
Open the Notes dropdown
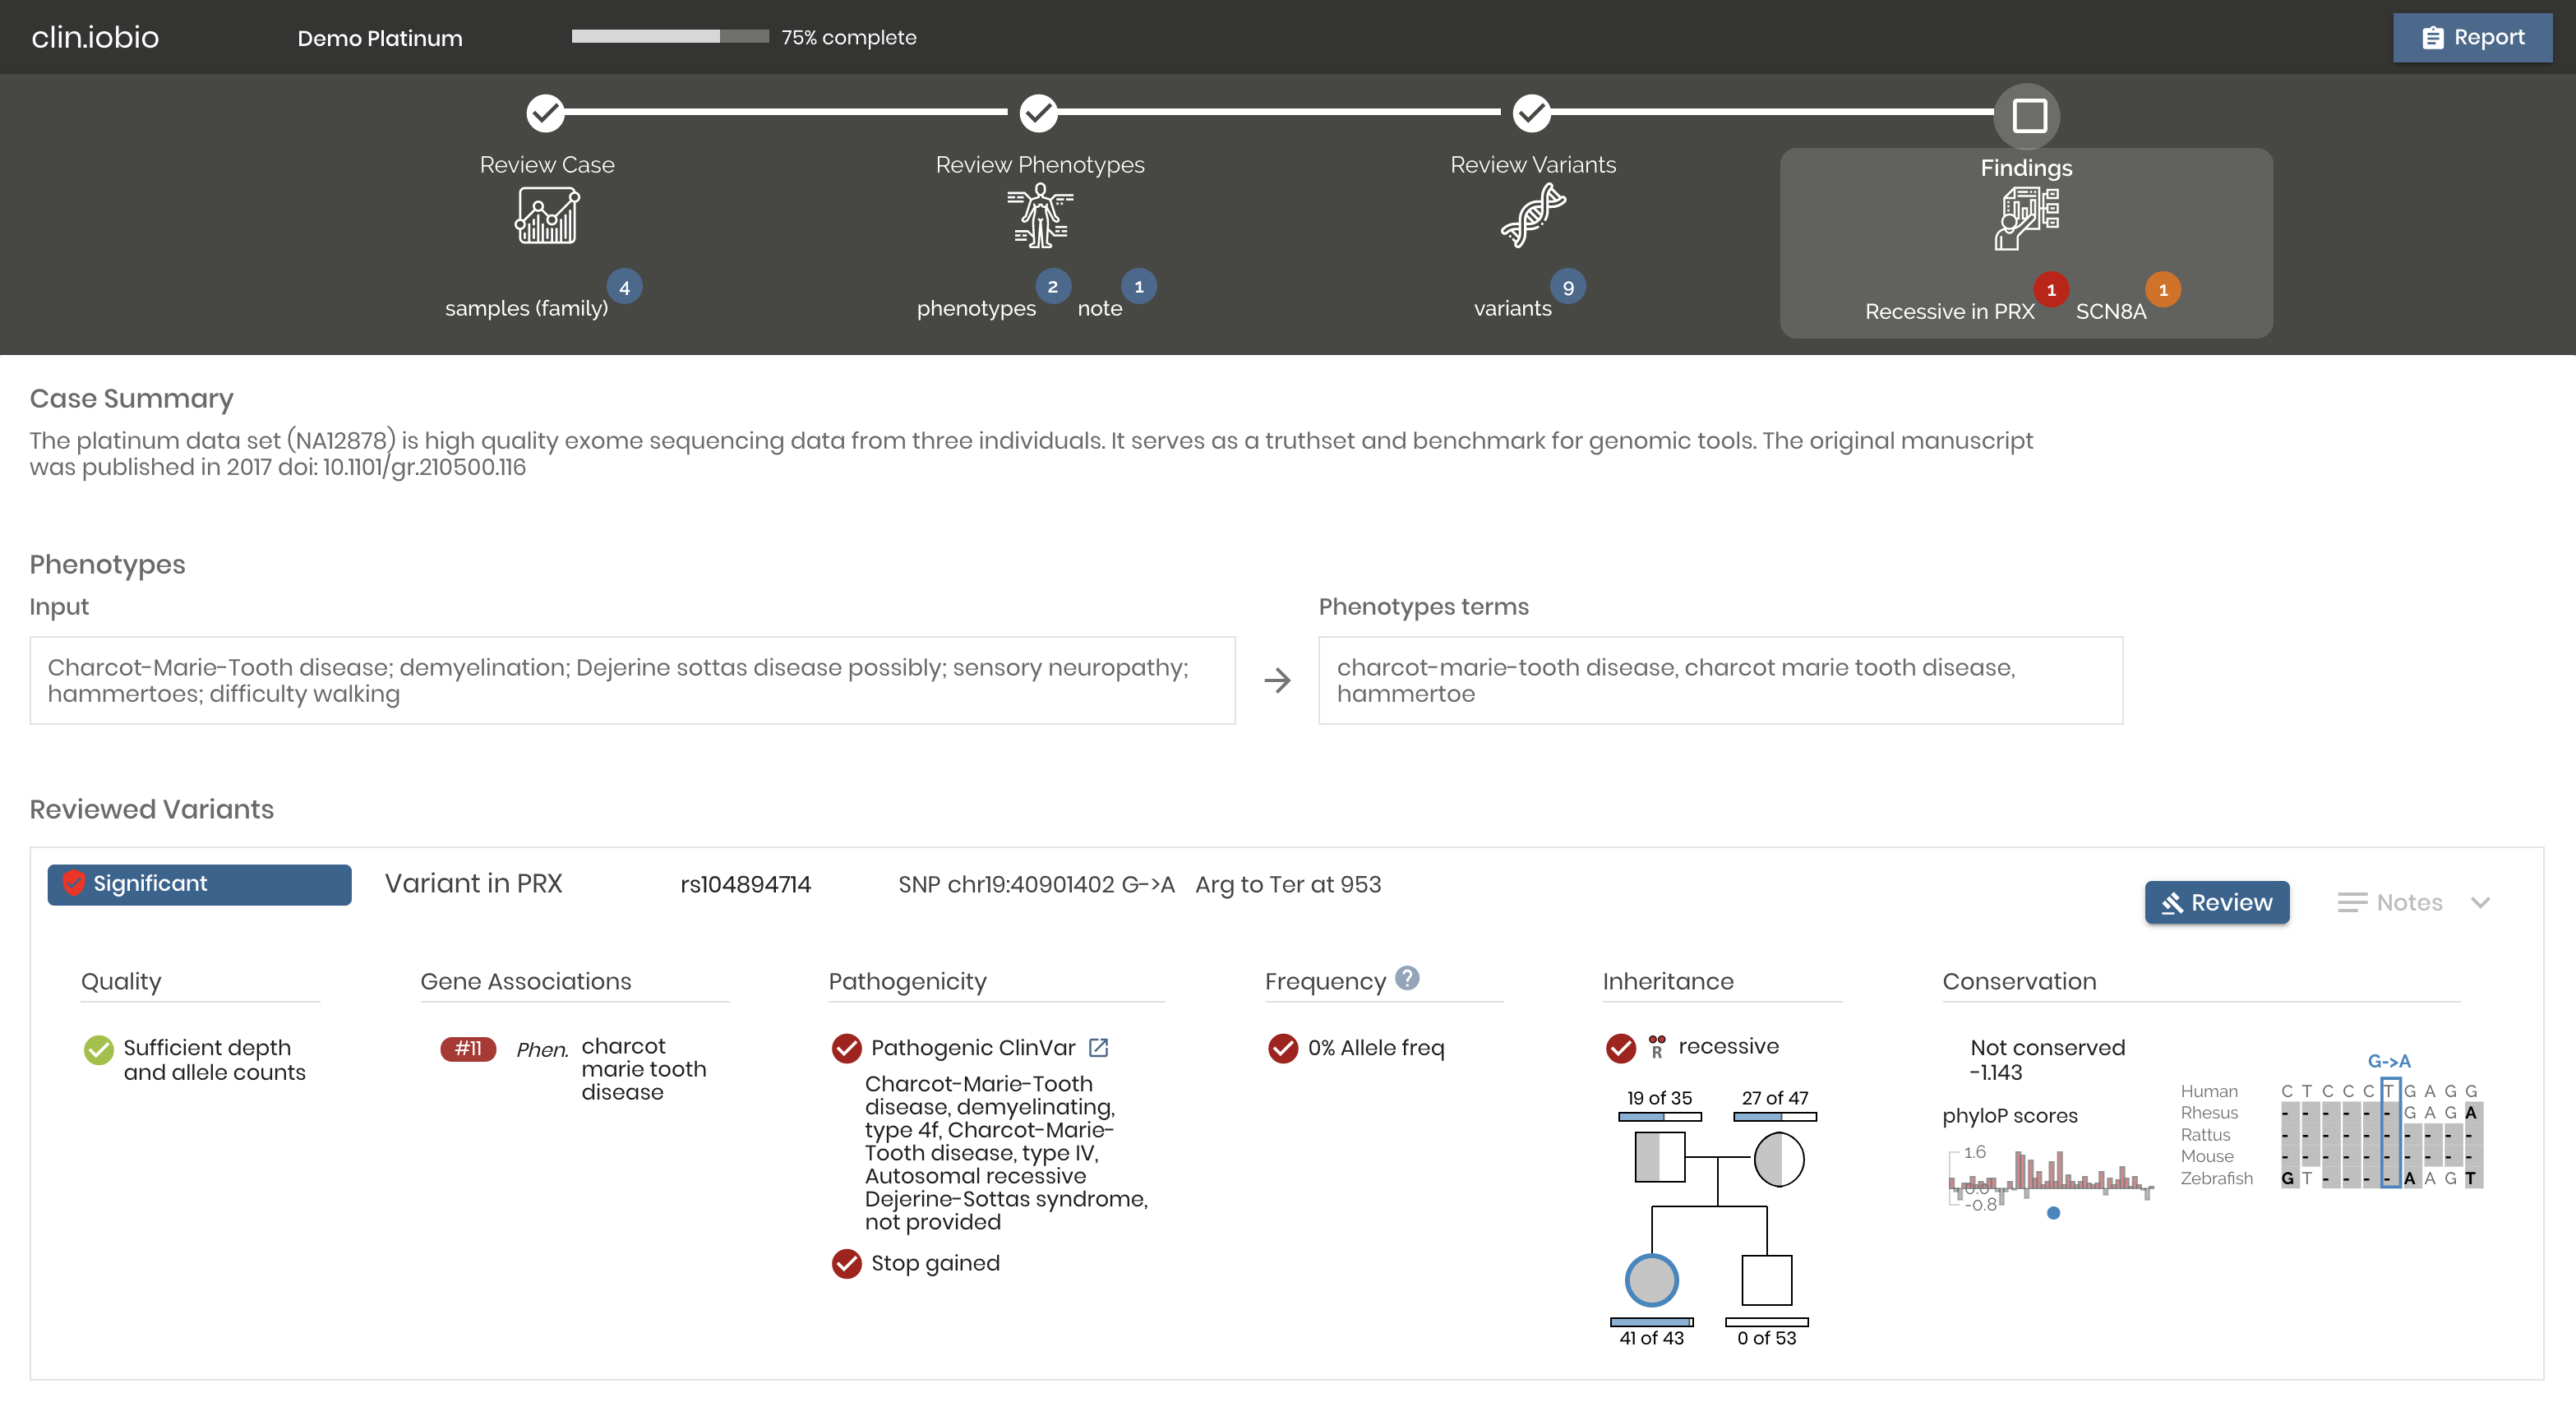(x=2390, y=902)
